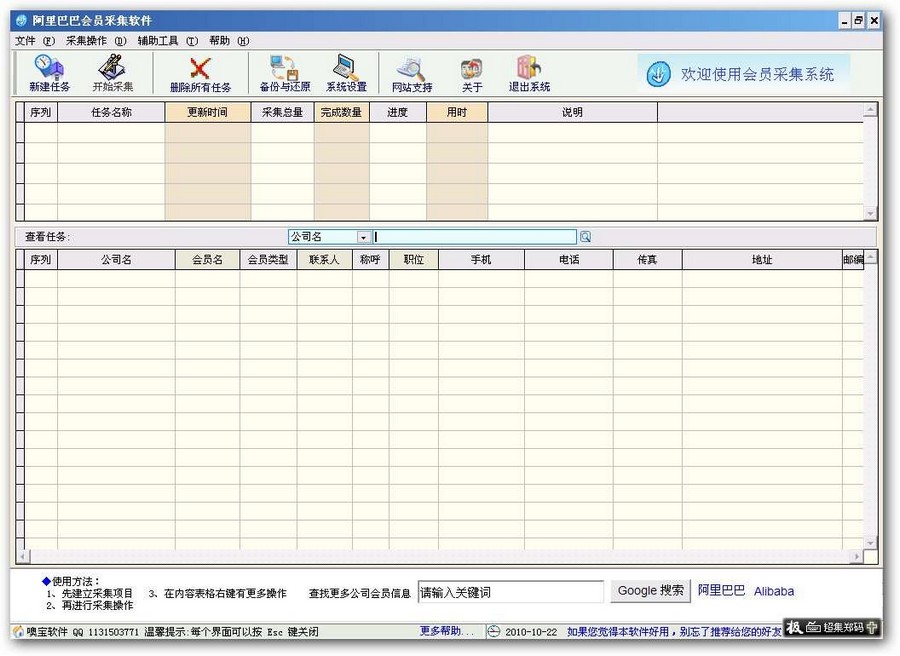Viewport: 900px width, 656px height.
Task: Sort the task list by 任务名称 column header
Action: pyautogui.click(x=111, y=112)
